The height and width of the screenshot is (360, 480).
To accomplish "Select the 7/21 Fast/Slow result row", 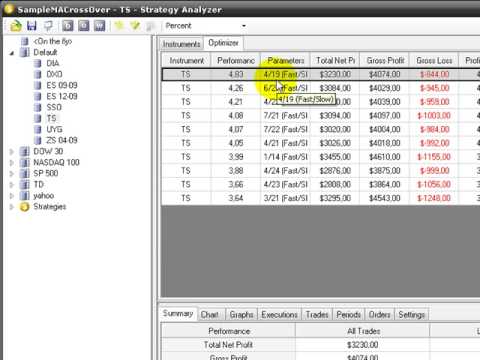I will (320, 116).
